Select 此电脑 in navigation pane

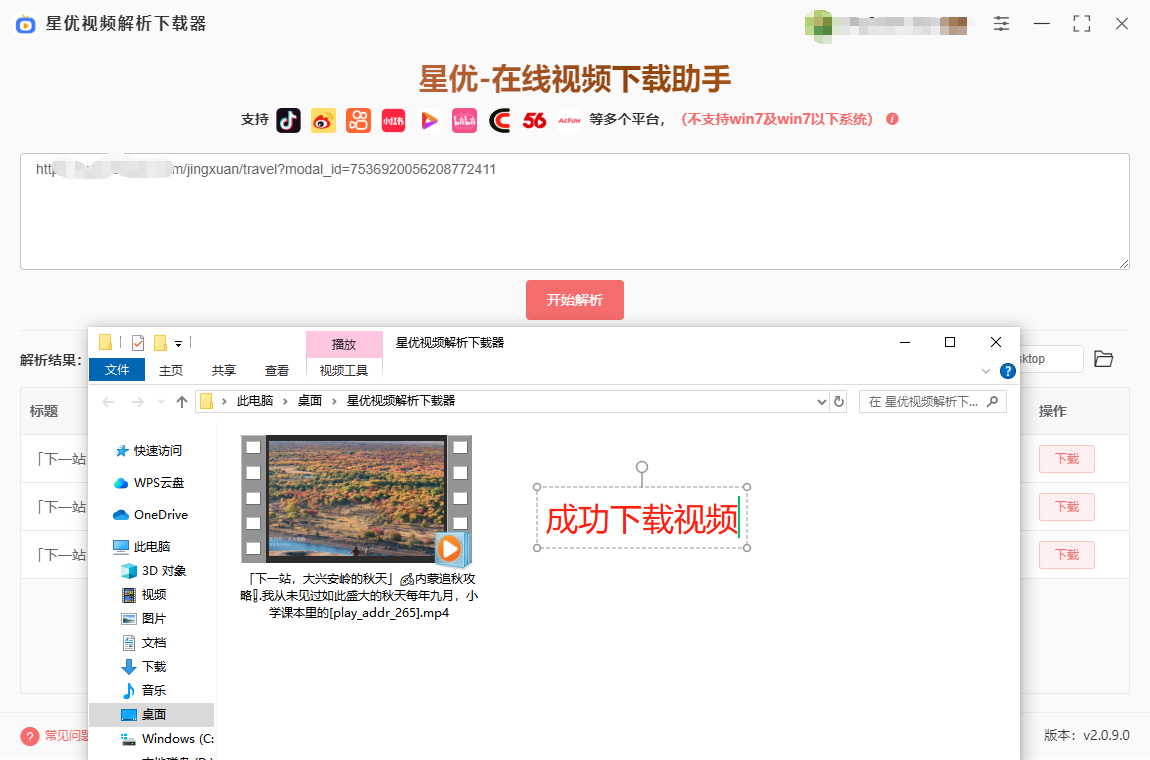click(x=152, y=547)
